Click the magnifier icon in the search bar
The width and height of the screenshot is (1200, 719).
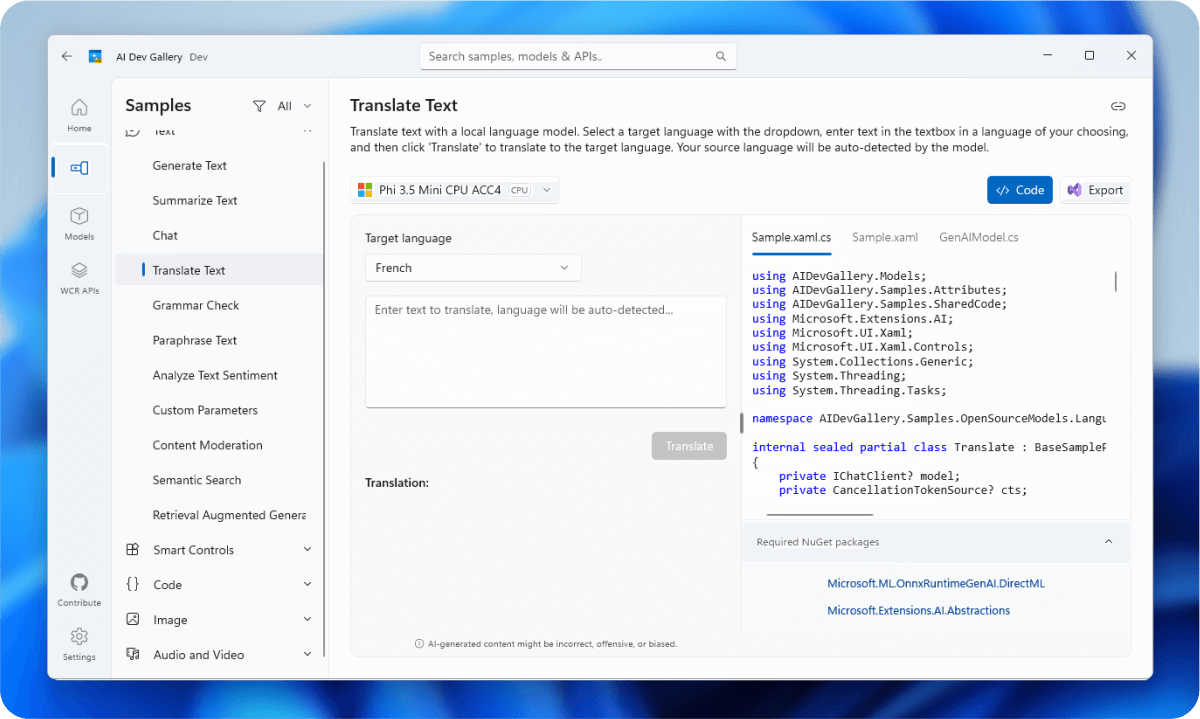click(720, 56)
